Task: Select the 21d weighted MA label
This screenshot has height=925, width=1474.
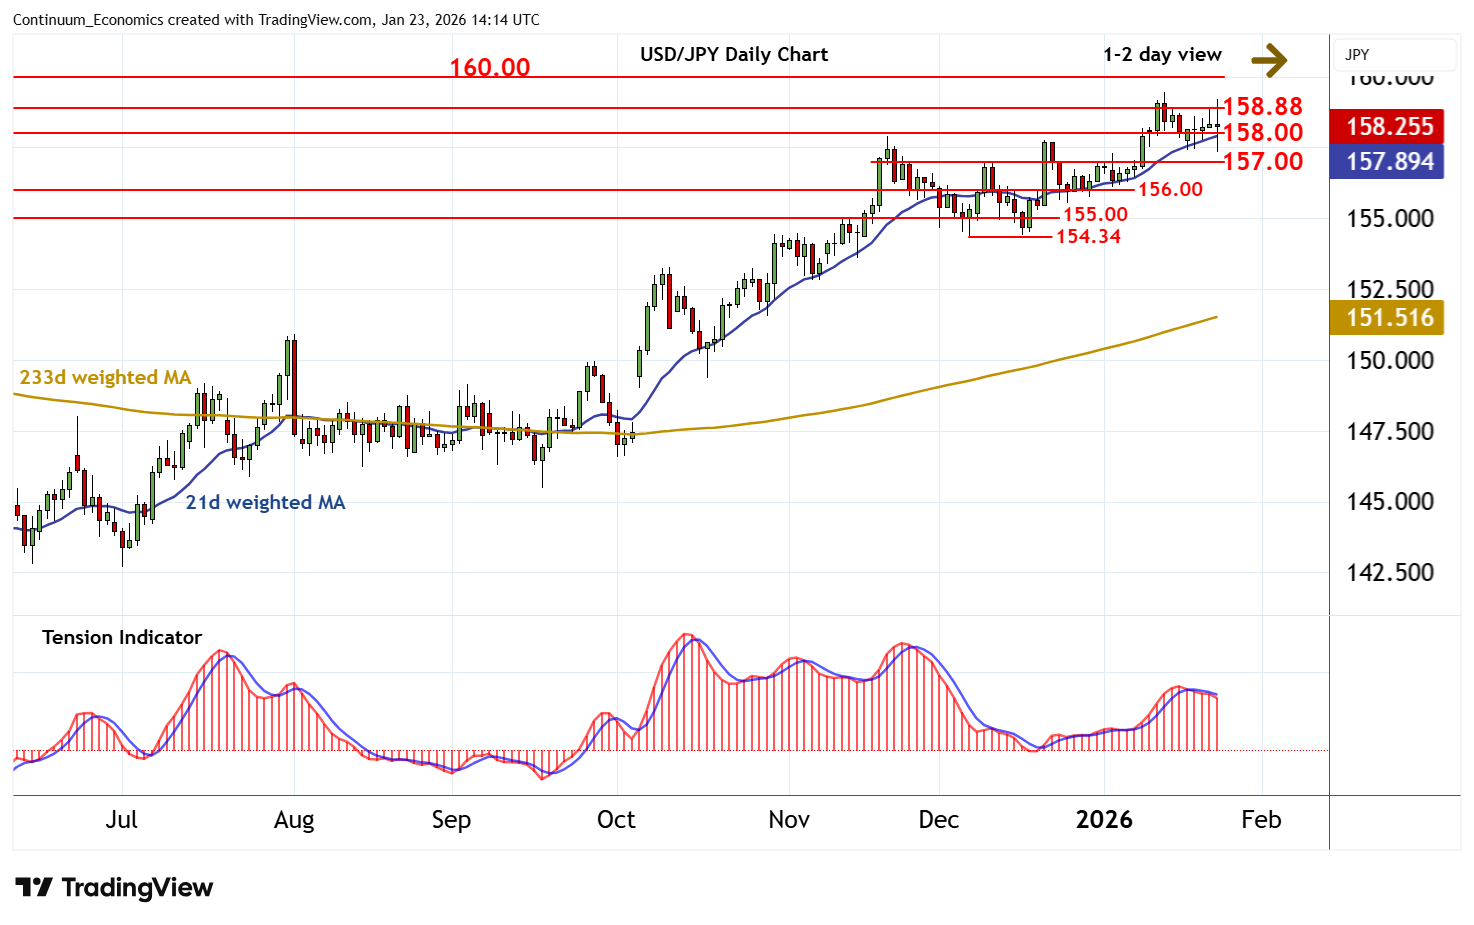Action: coord(265,502)
